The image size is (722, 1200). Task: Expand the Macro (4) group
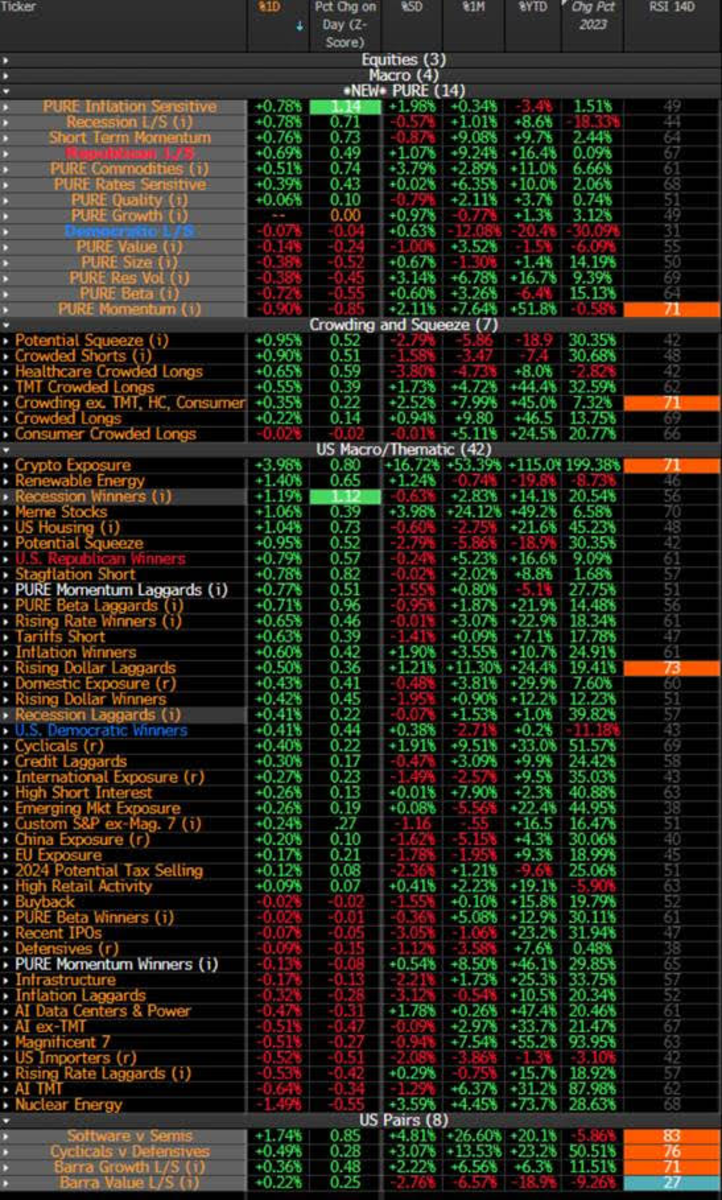(x=6, y=75)
